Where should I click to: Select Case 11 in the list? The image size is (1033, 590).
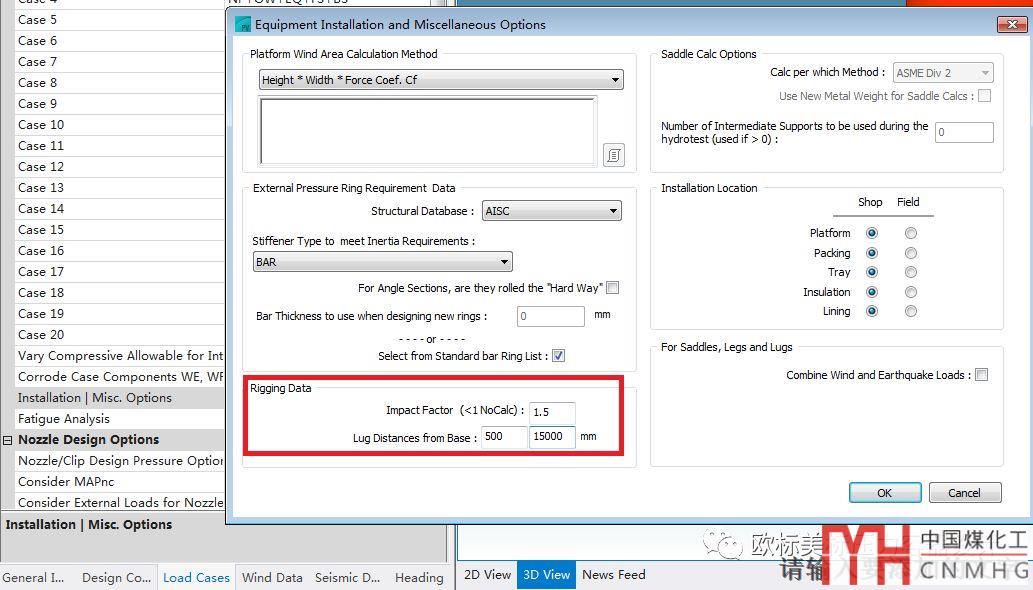(x=119, y=146)
